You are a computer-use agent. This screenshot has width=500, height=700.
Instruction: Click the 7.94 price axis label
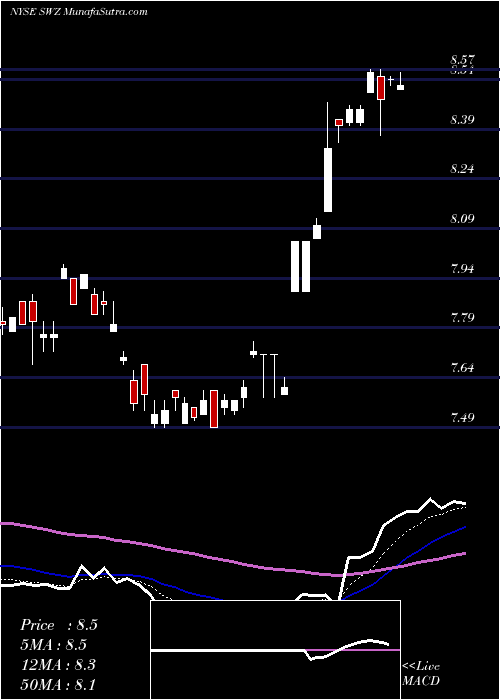point(462,268)
